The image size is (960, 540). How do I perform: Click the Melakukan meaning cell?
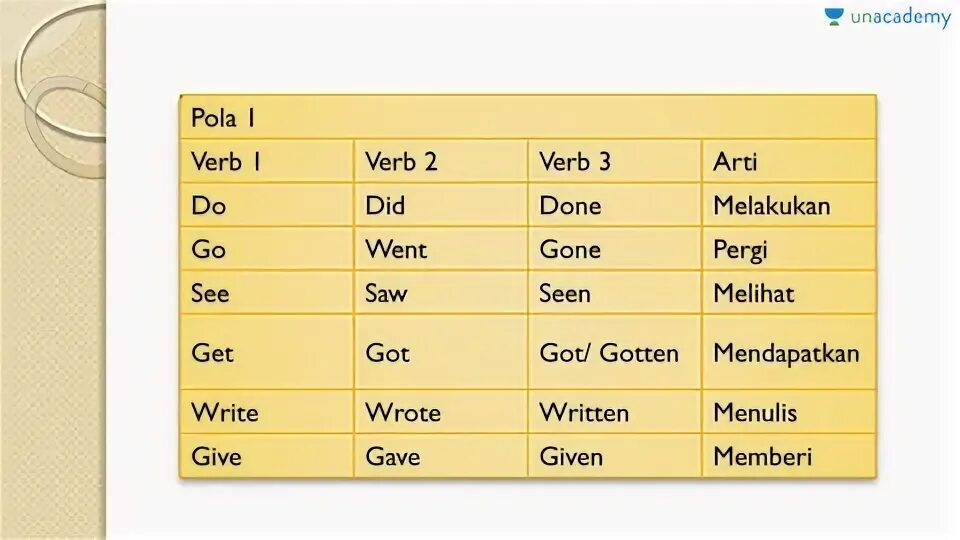(789, 205)
